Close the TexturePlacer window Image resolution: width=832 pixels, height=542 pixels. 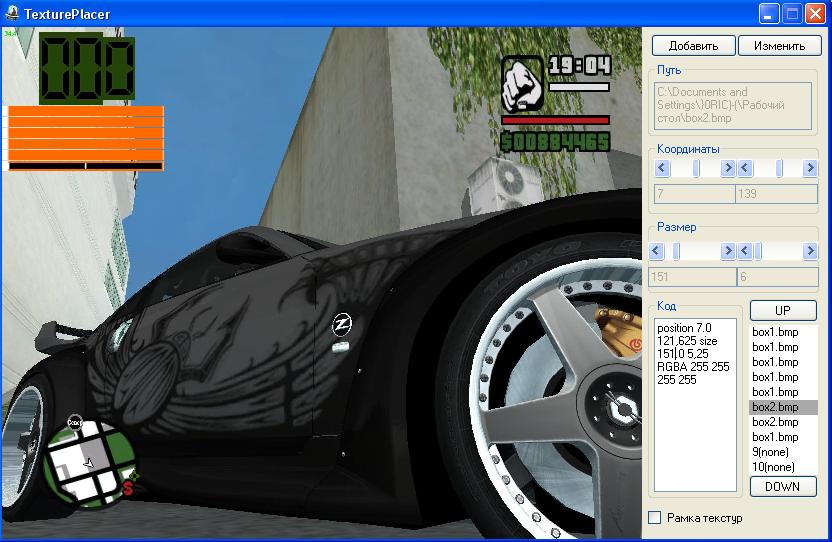pyautogui.click(x=816, y=13)
